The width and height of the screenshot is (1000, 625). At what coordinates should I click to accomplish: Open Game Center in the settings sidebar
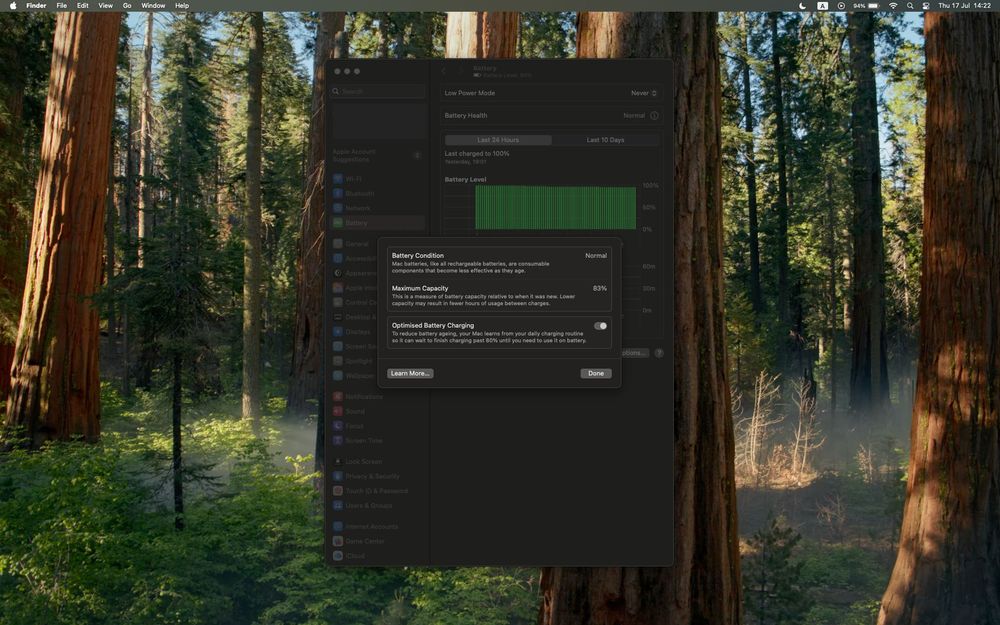pyautogui.click(x=378, y=541)
